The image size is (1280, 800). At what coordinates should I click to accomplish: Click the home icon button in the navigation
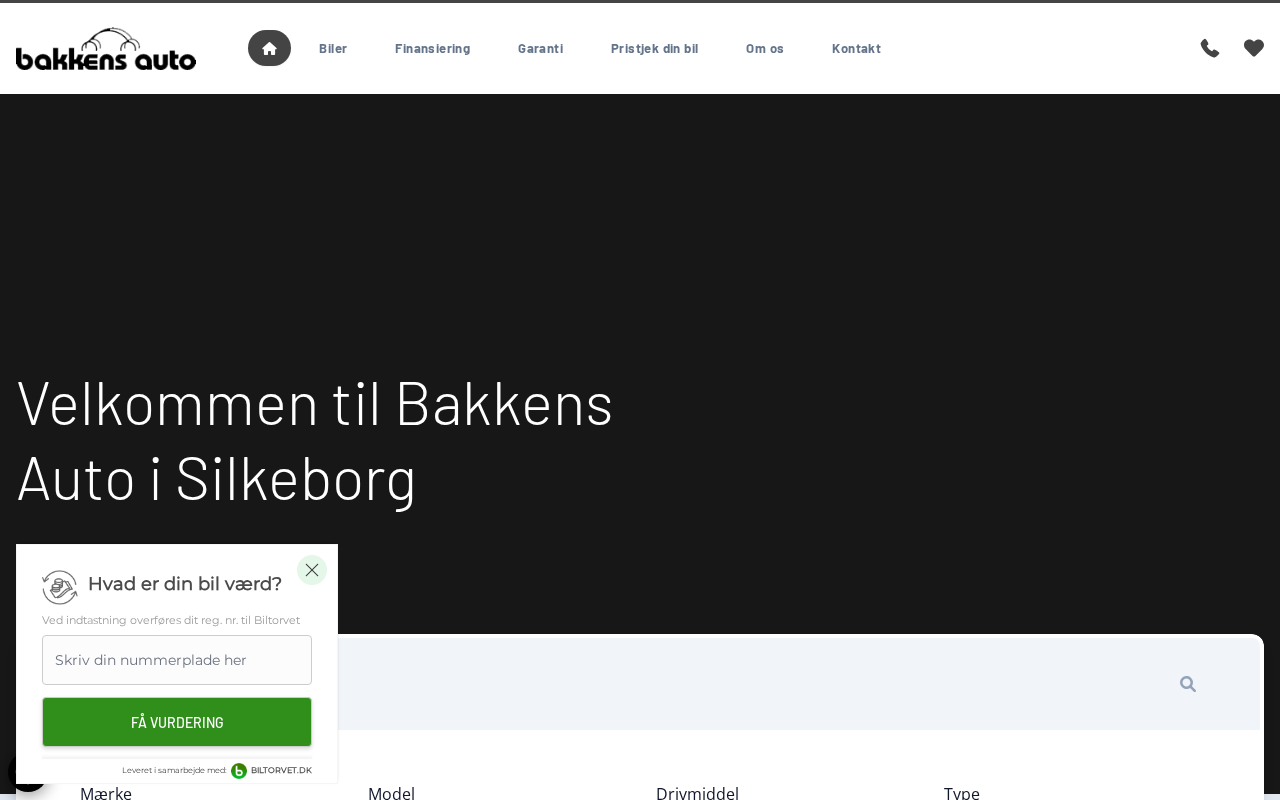269,48
